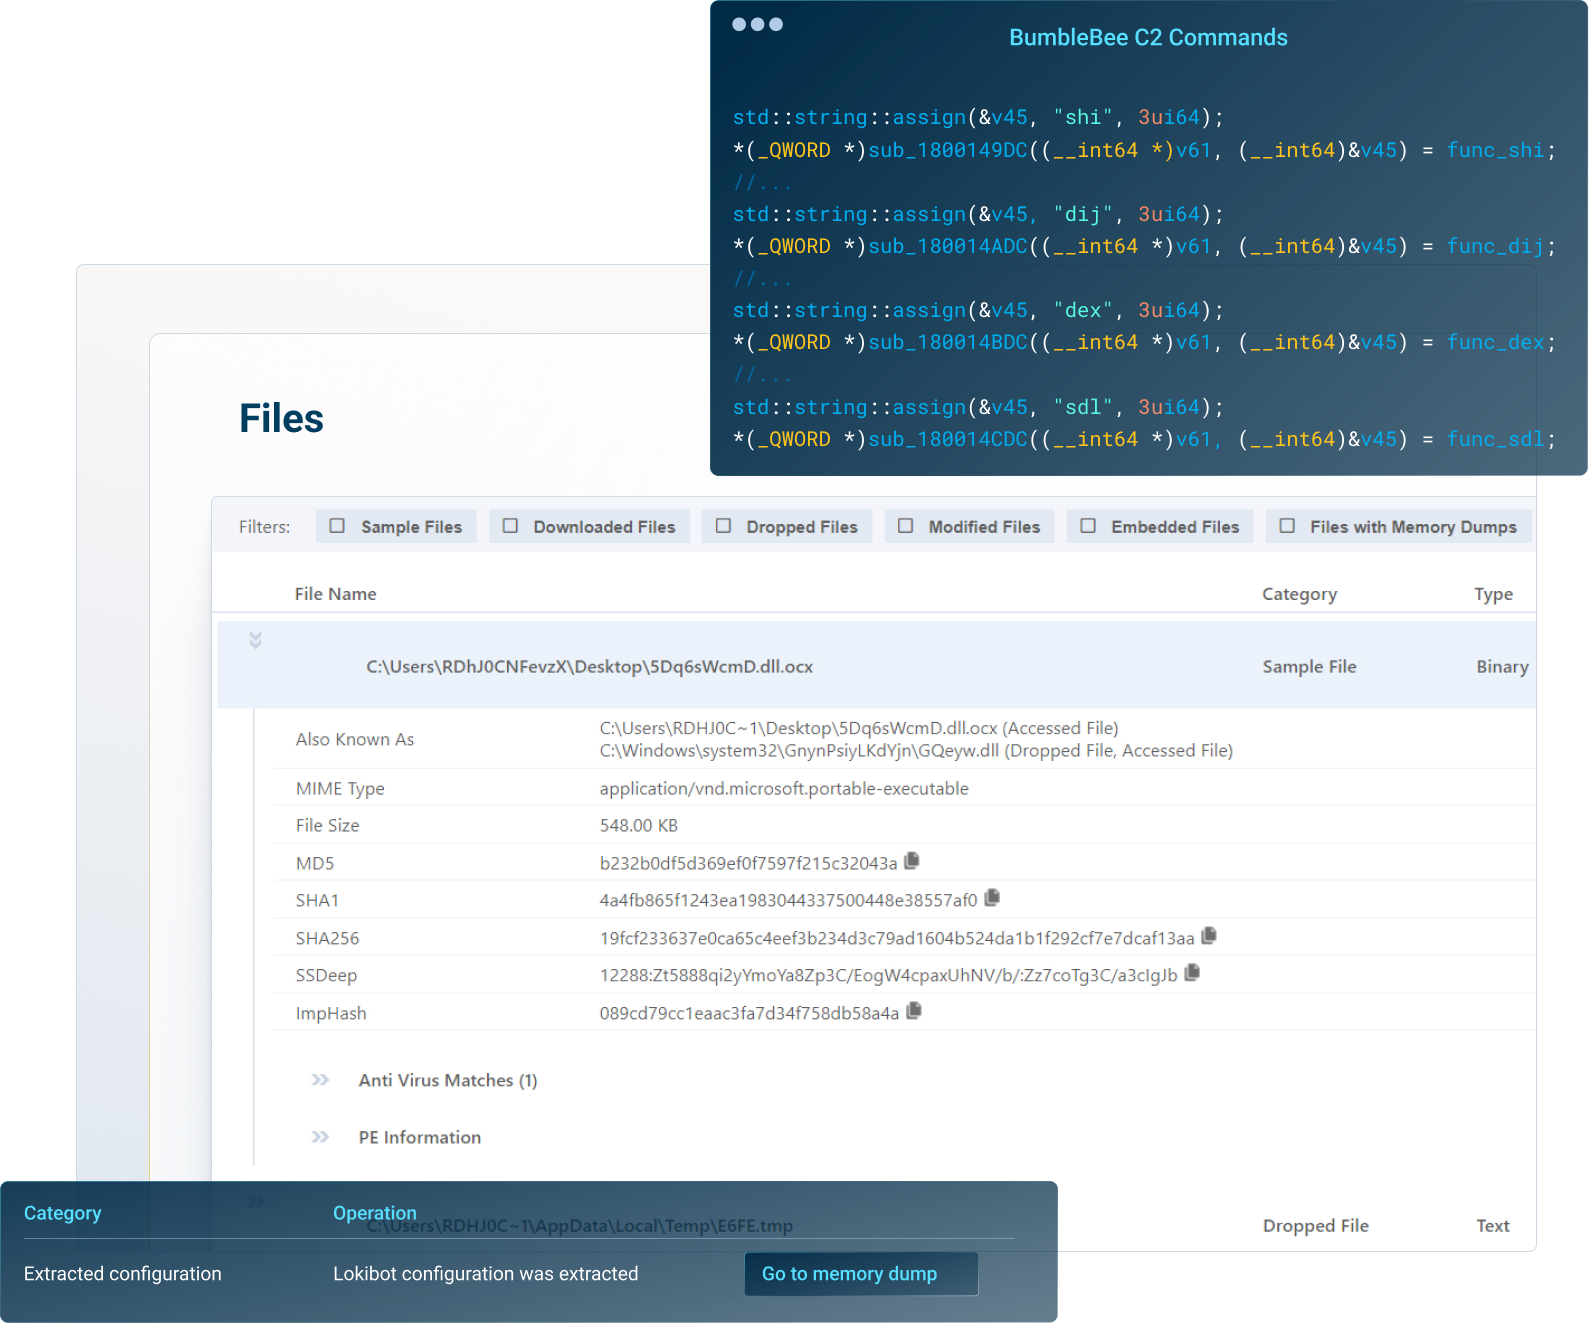Click Go to memory dump button
The width and height of the screenshot is (1589, 1323).
point(861,1274)
